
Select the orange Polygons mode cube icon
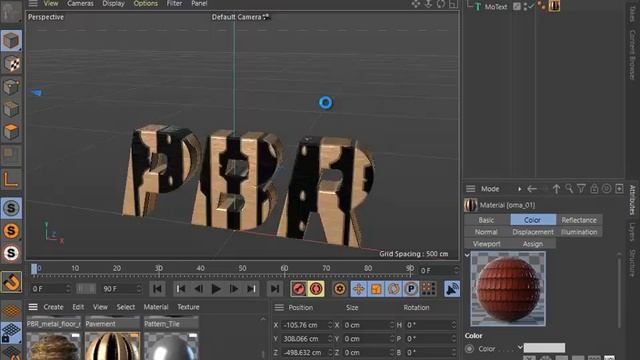tap(11, 132)
